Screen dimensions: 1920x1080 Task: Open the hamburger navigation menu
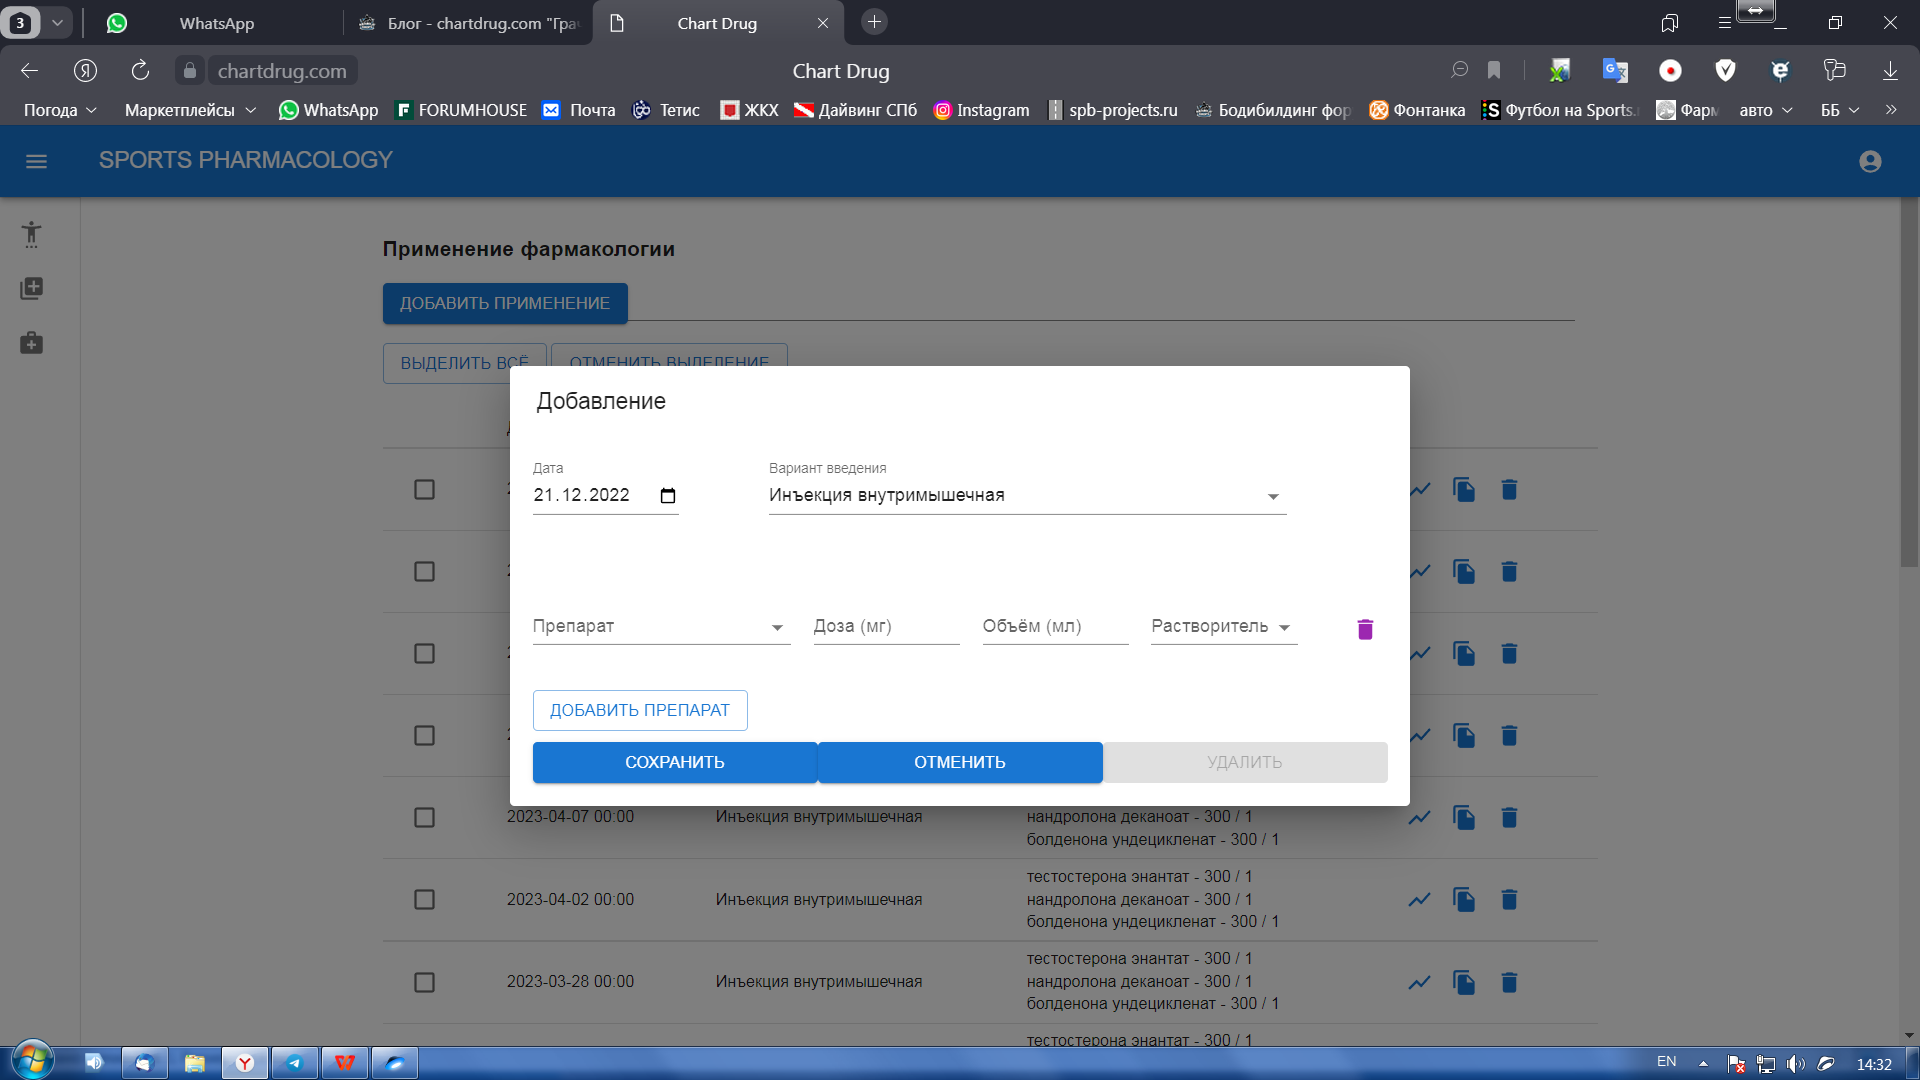[x=36, y=161]
